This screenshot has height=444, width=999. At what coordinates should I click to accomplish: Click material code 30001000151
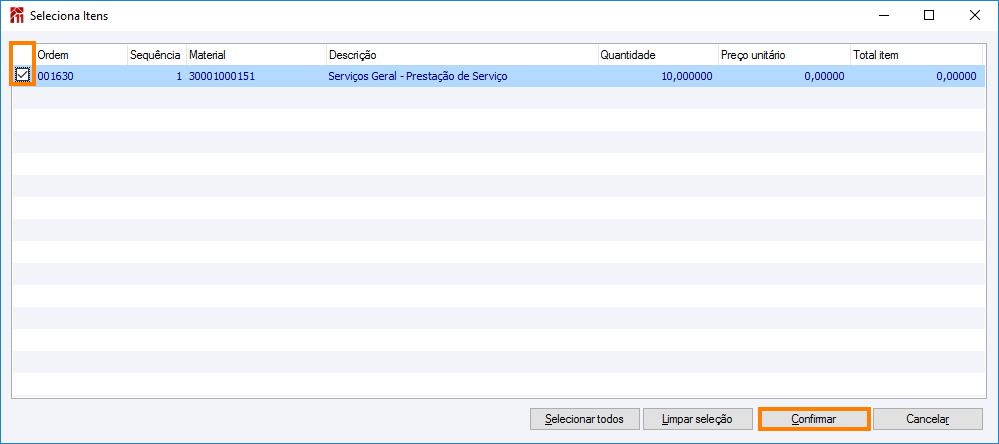[x=221, y=76]
